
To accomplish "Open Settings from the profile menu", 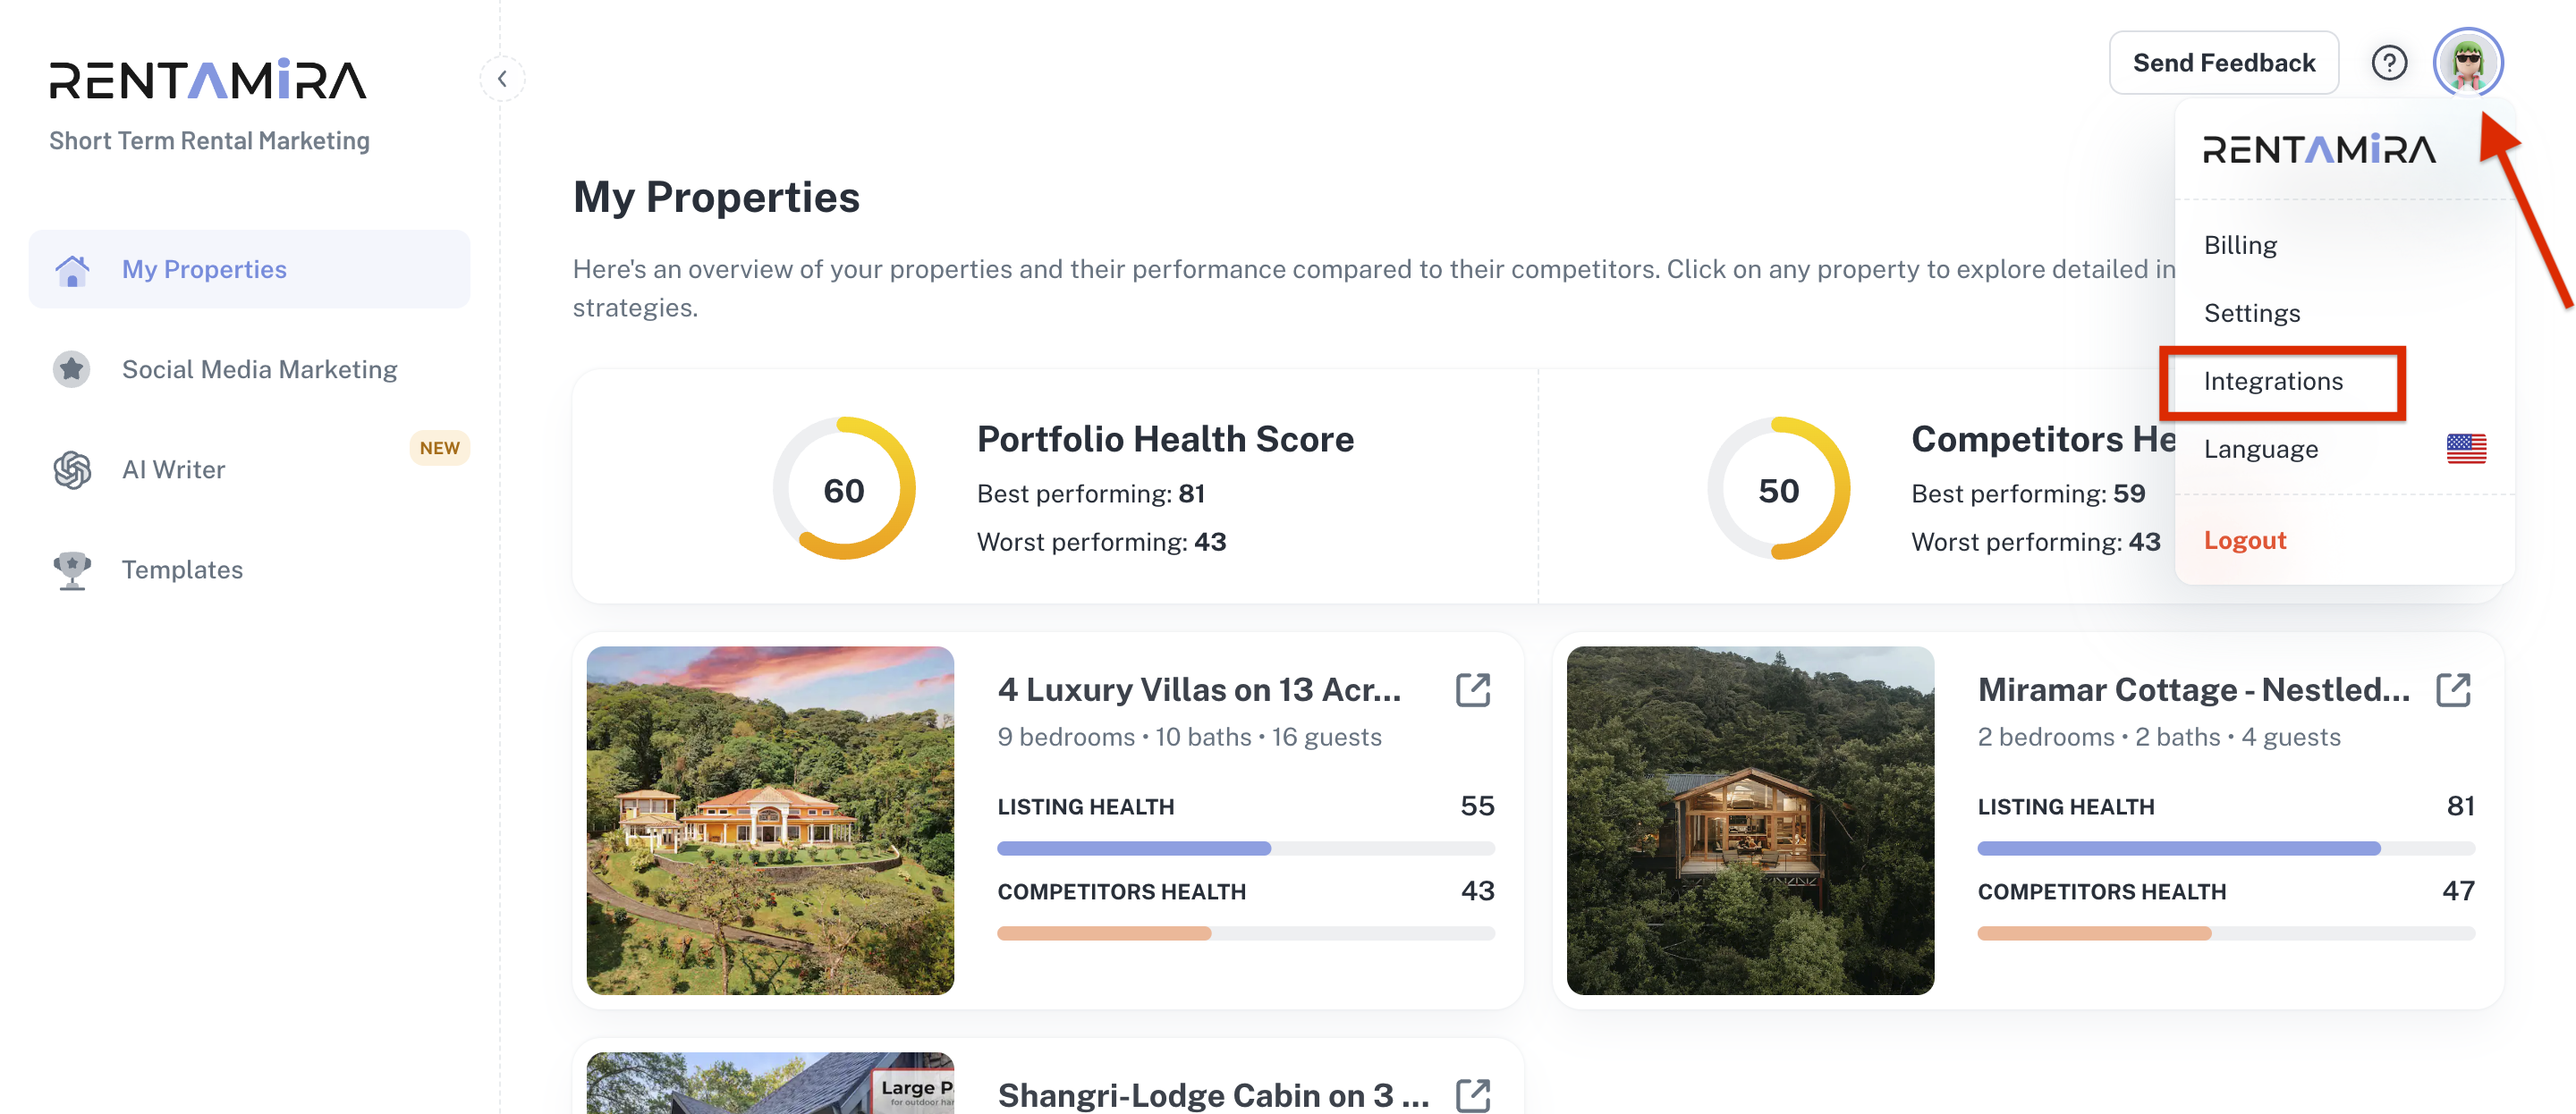I will pyautogui.click(x=2252, y=314).
